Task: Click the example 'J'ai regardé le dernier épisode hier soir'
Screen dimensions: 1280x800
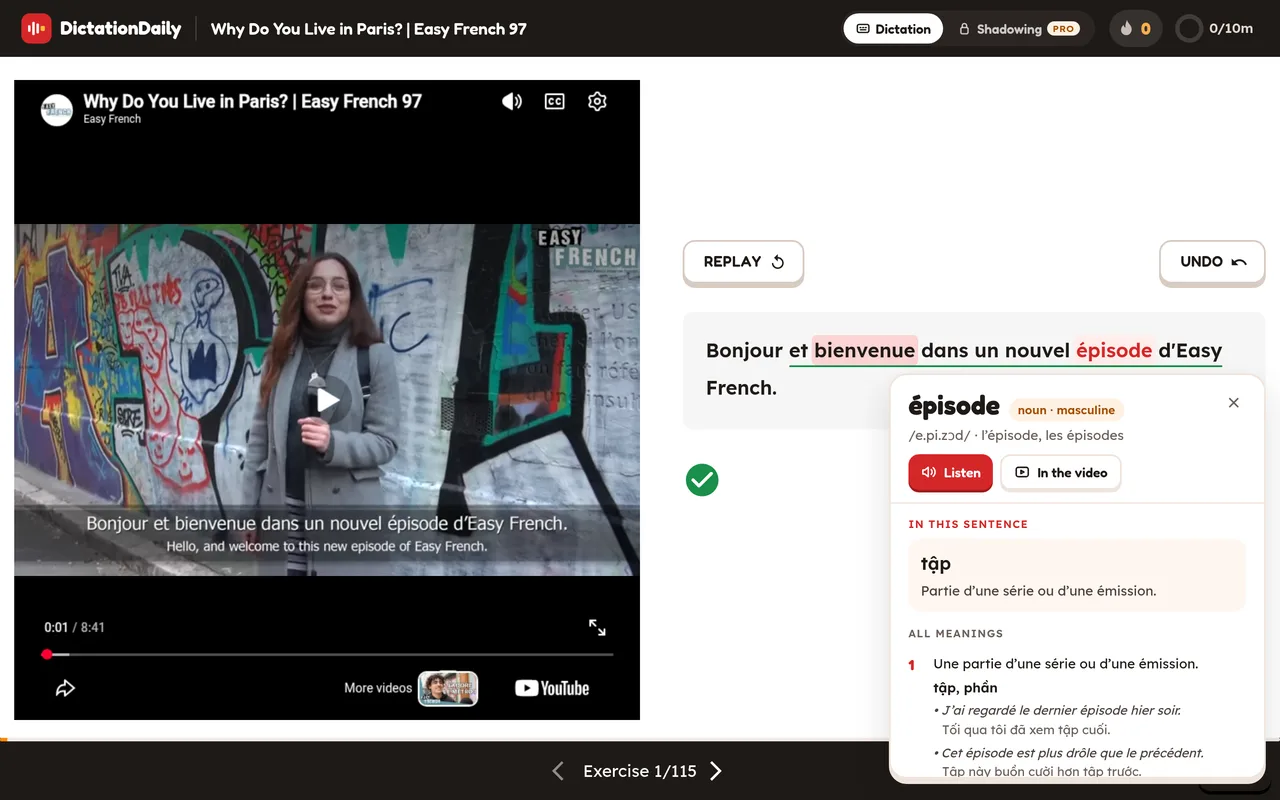Action: click(1059, 710)
